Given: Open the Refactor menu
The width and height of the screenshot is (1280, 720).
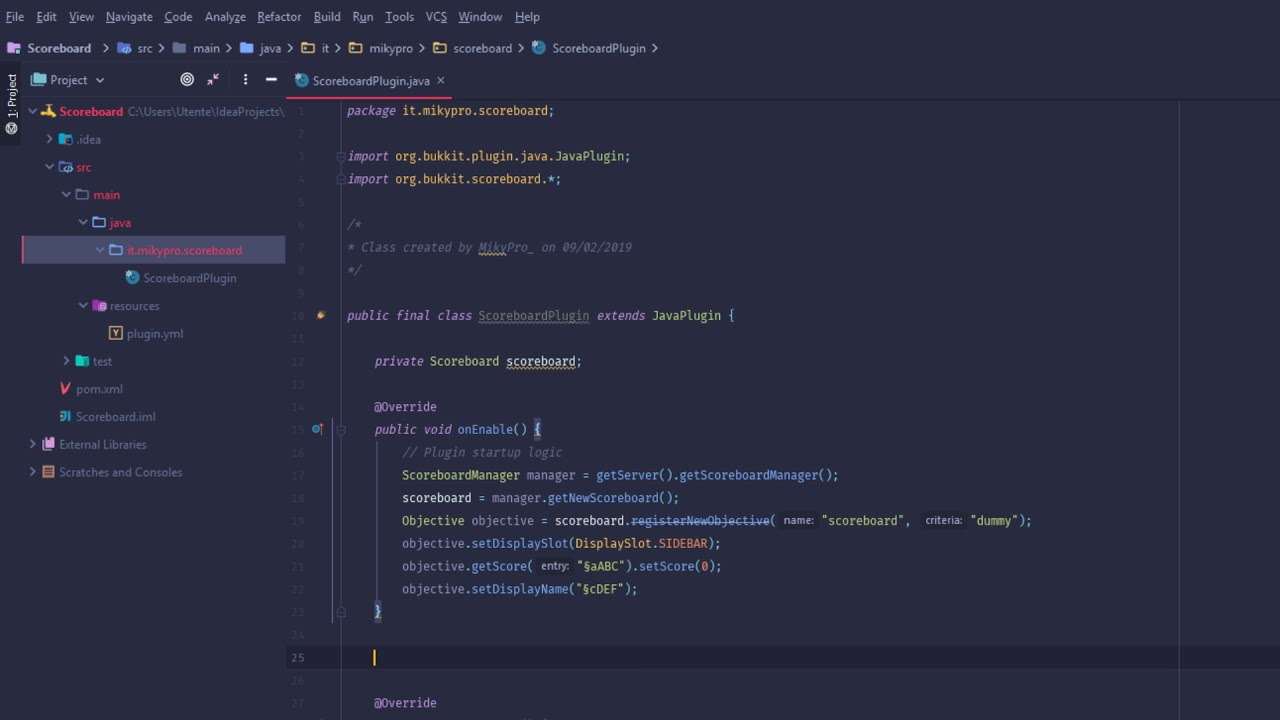Looking at the screenshot, I should pyautogui.click(x=279, y=16).
